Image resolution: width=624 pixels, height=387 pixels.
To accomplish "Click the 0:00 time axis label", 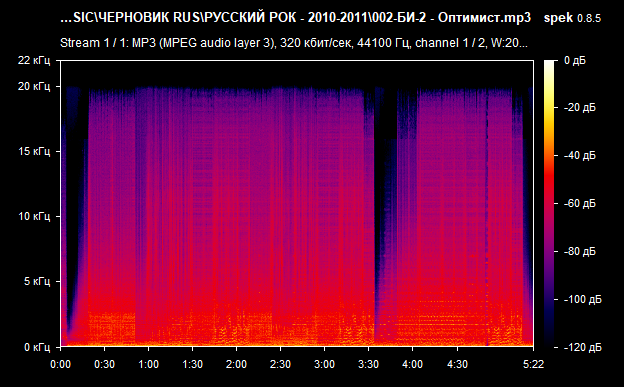I will point(60,364).
